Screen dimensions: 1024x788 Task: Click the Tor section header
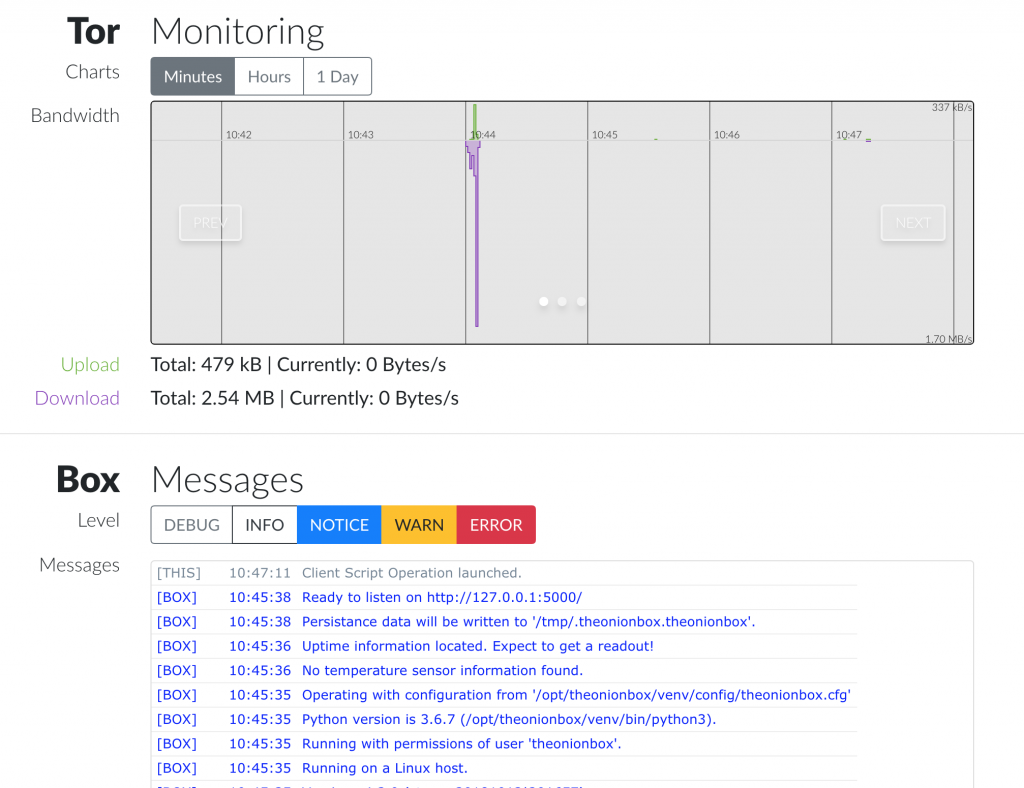93,31
